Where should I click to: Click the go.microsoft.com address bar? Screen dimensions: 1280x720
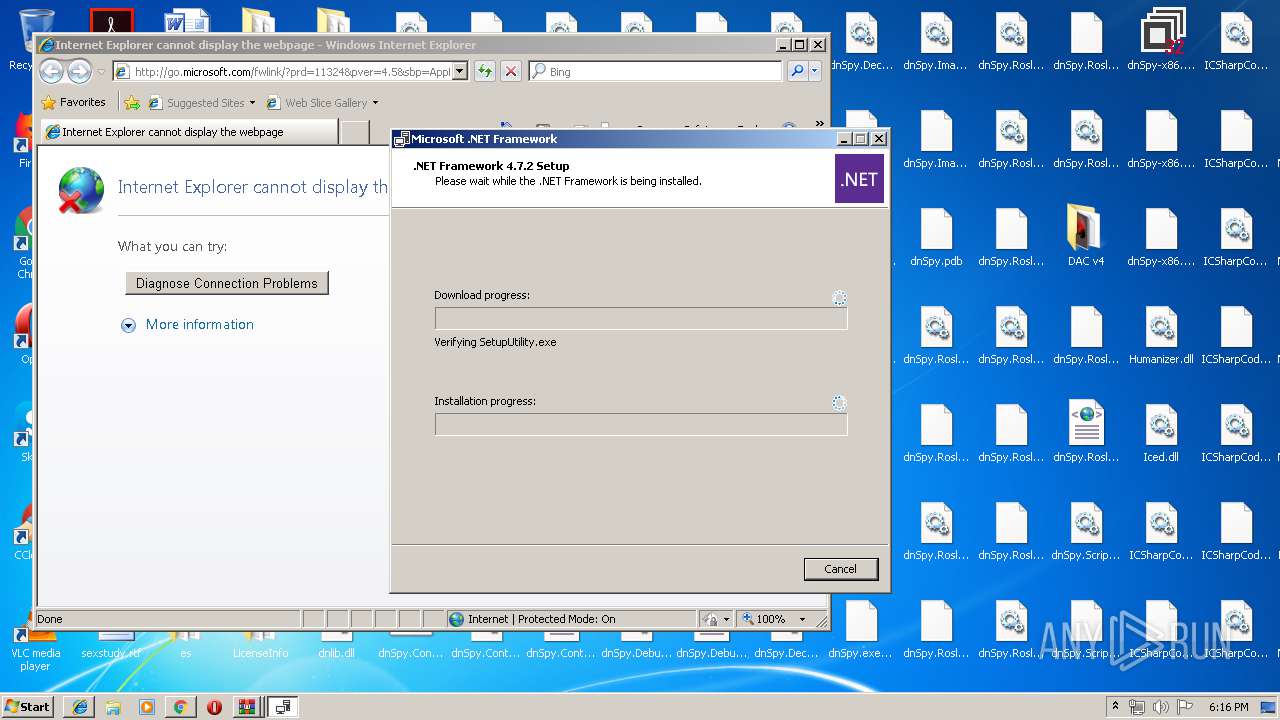click(290, 71)
